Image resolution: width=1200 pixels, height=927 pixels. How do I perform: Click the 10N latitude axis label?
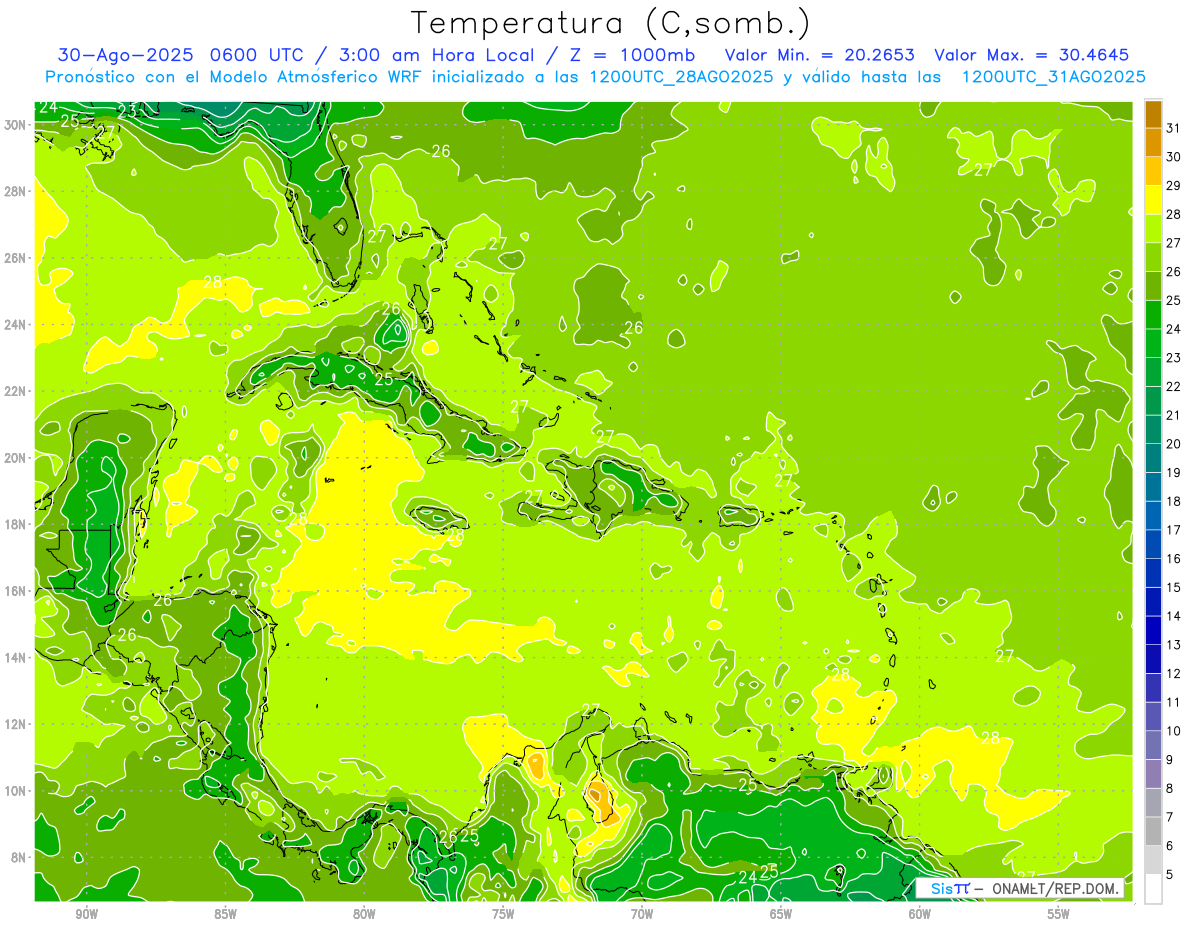[x=15, y=791]
